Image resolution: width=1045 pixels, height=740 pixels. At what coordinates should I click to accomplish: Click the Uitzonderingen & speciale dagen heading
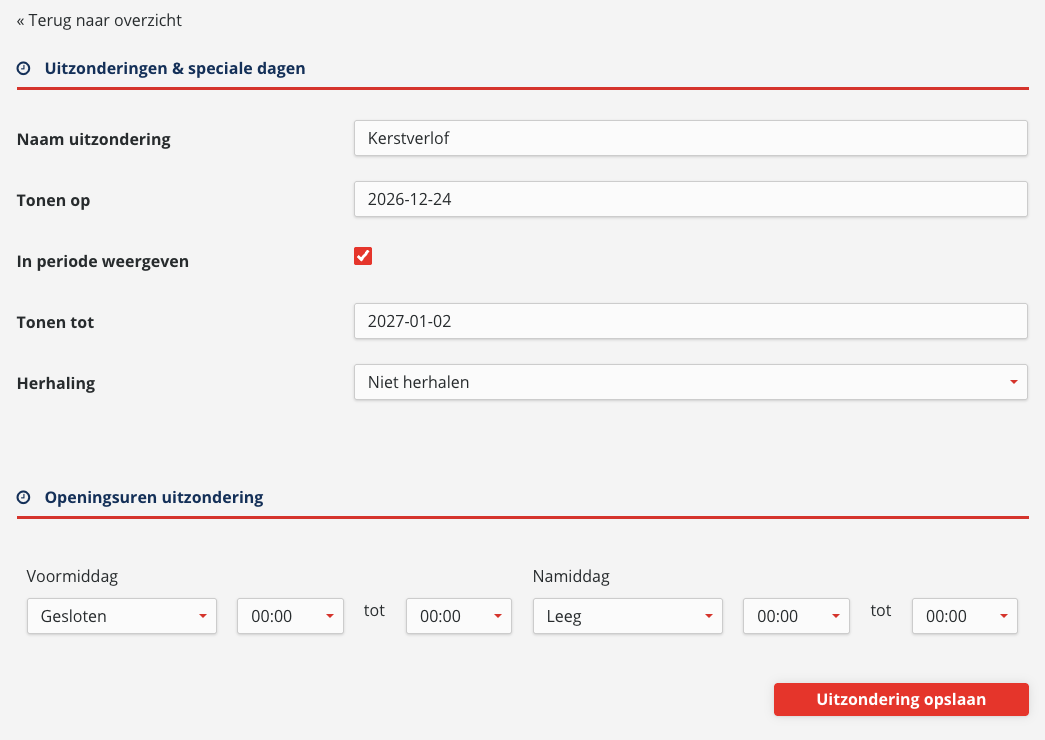(x=175, y=68)
